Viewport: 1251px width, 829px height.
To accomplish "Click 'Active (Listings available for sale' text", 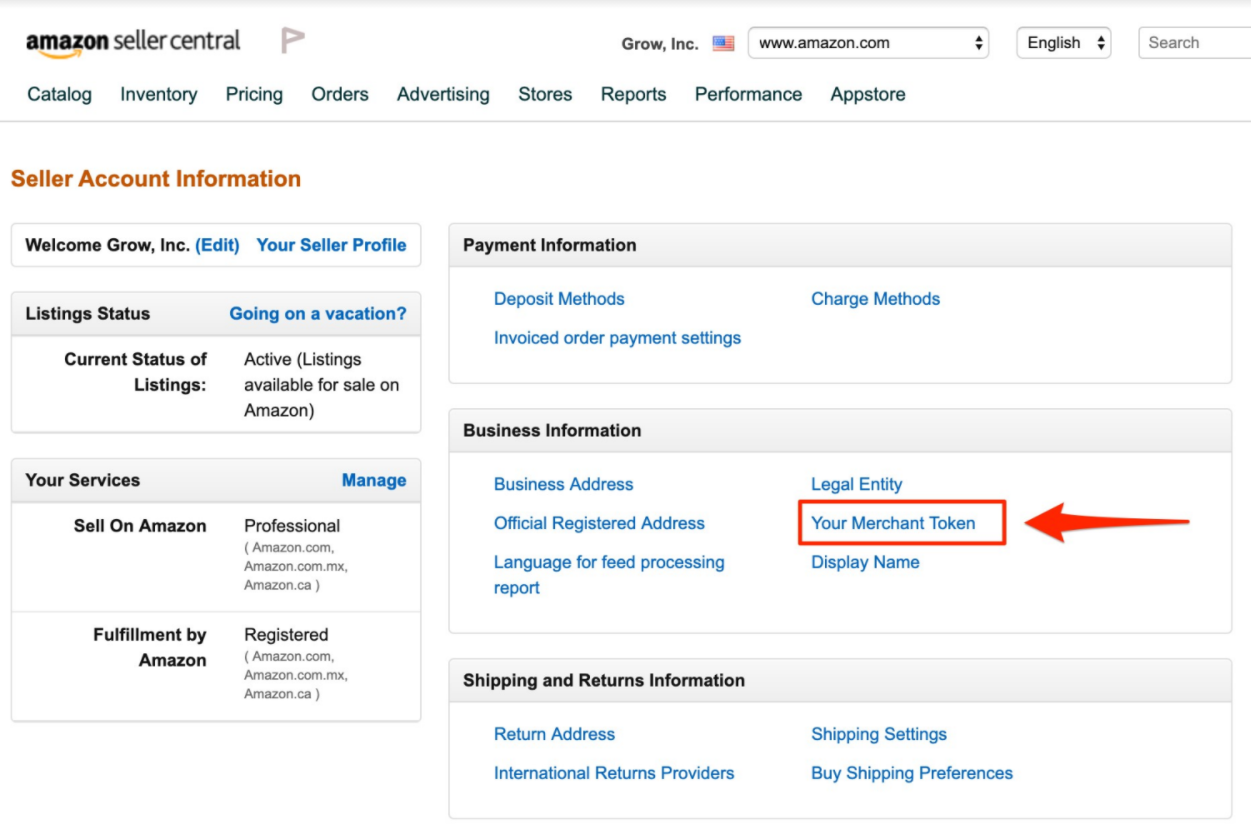I will coord(321,385).
